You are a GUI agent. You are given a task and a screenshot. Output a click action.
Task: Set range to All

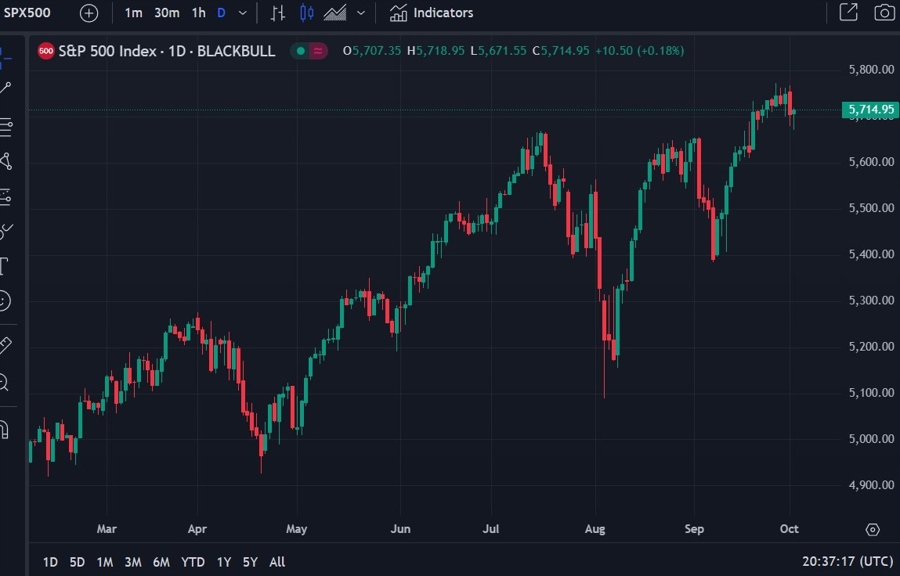(x=277, y=562)
